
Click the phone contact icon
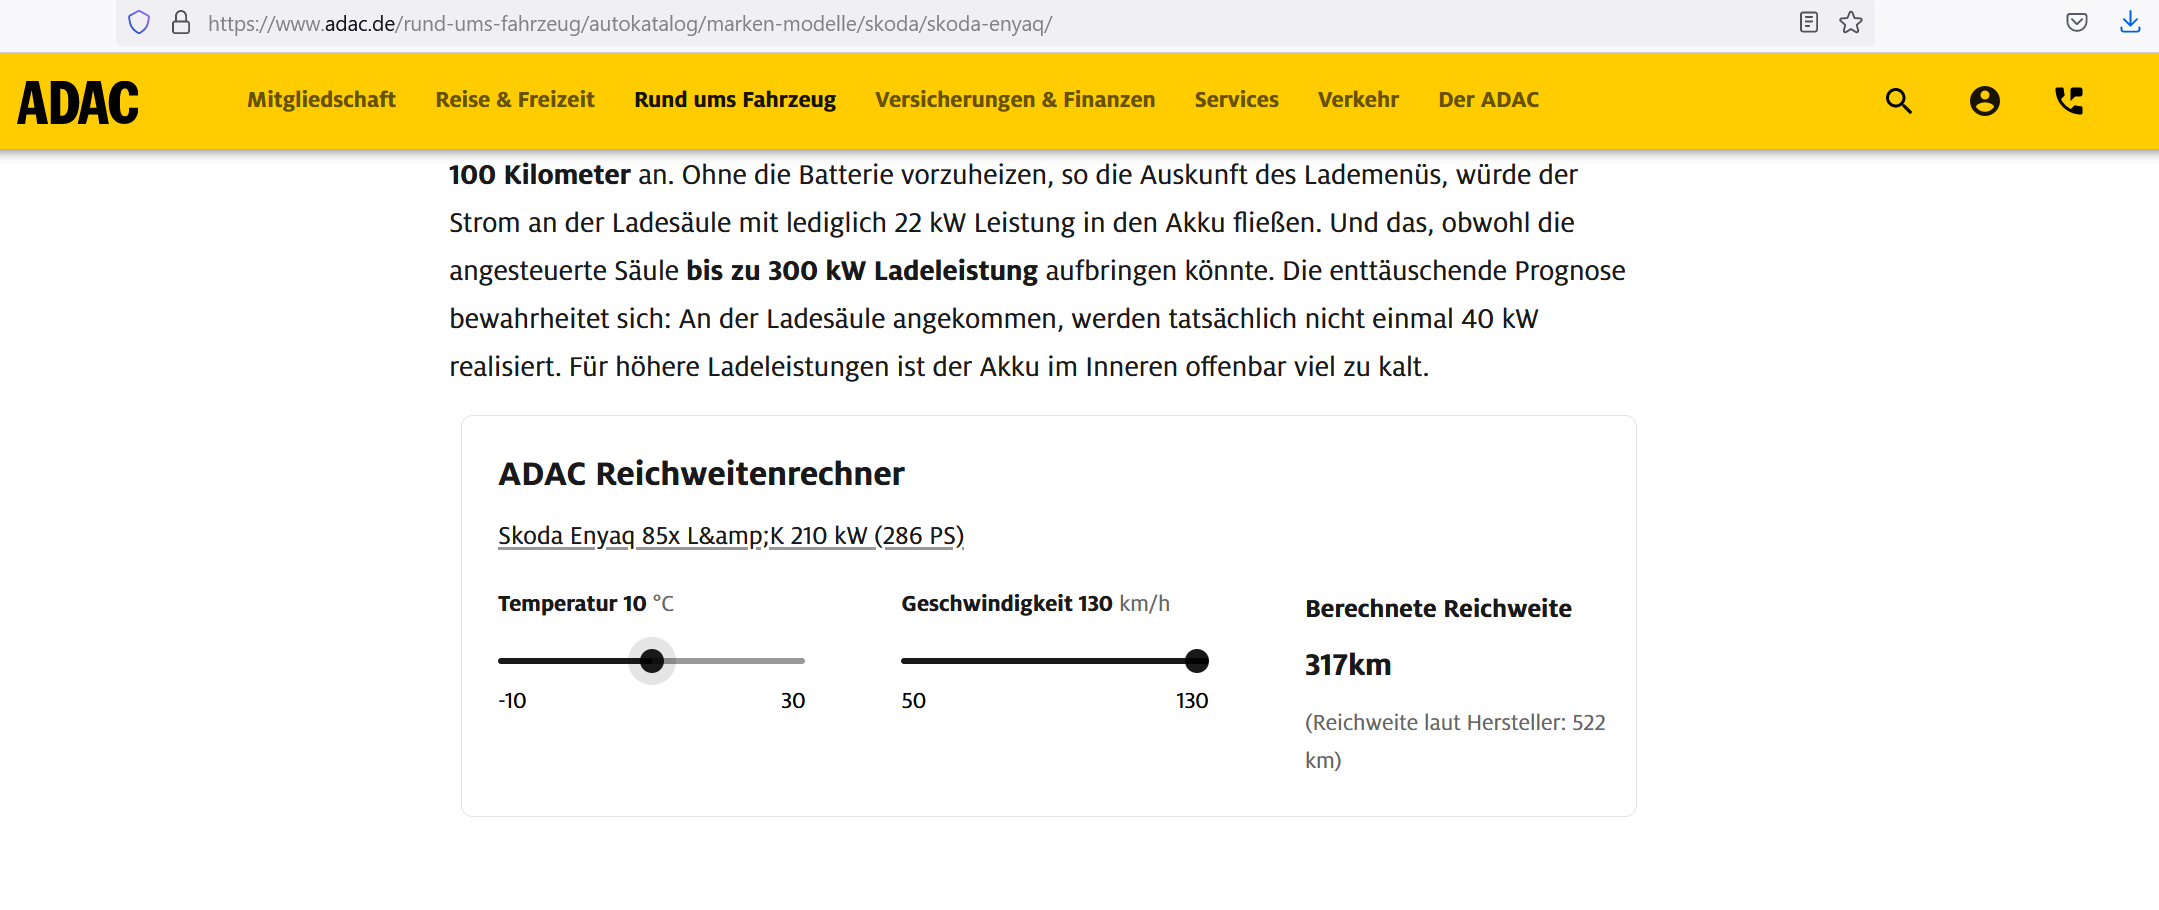click(2069, 101)
